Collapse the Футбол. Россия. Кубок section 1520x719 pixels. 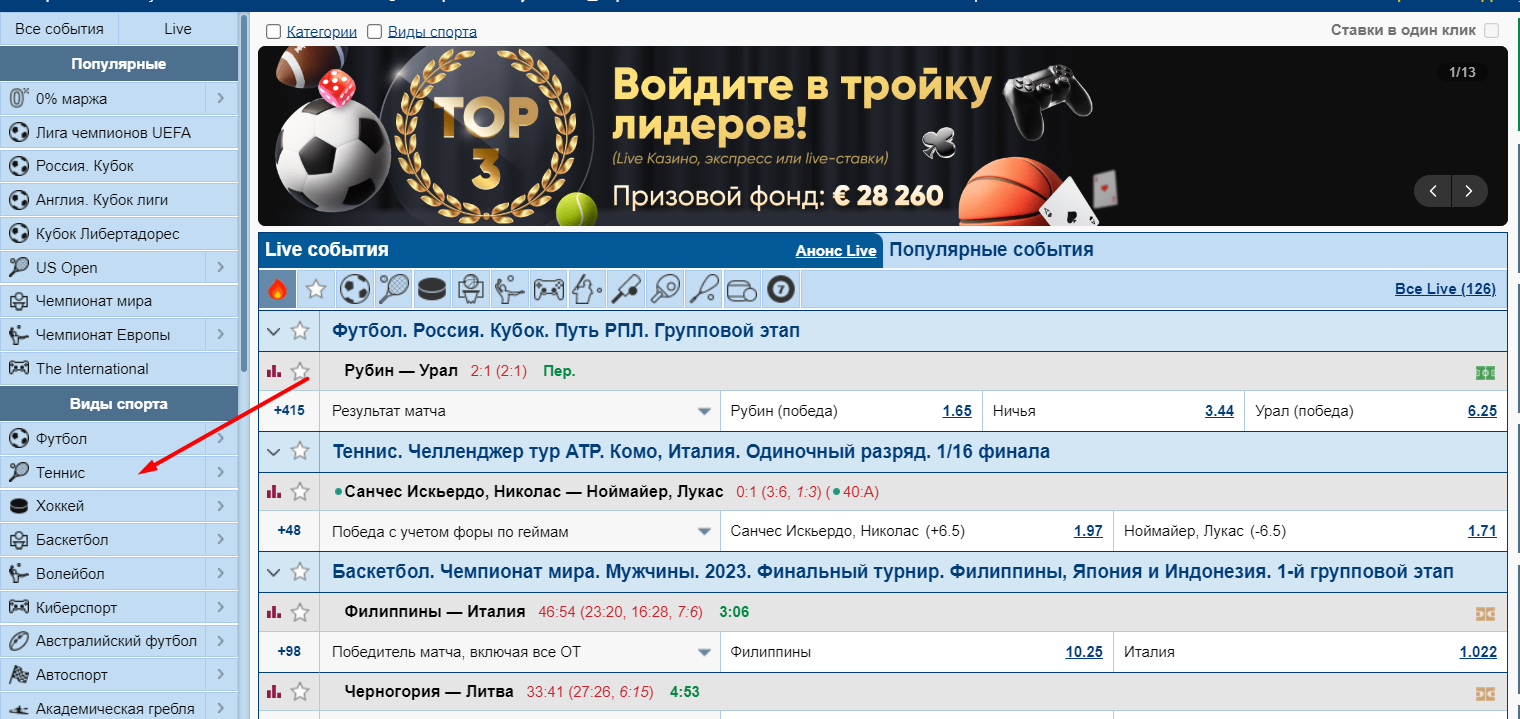coord(274,330)
